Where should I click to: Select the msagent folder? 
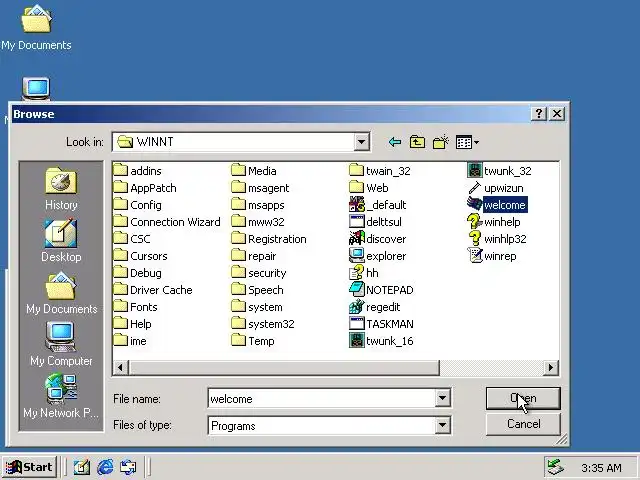(x=260, y=188)
